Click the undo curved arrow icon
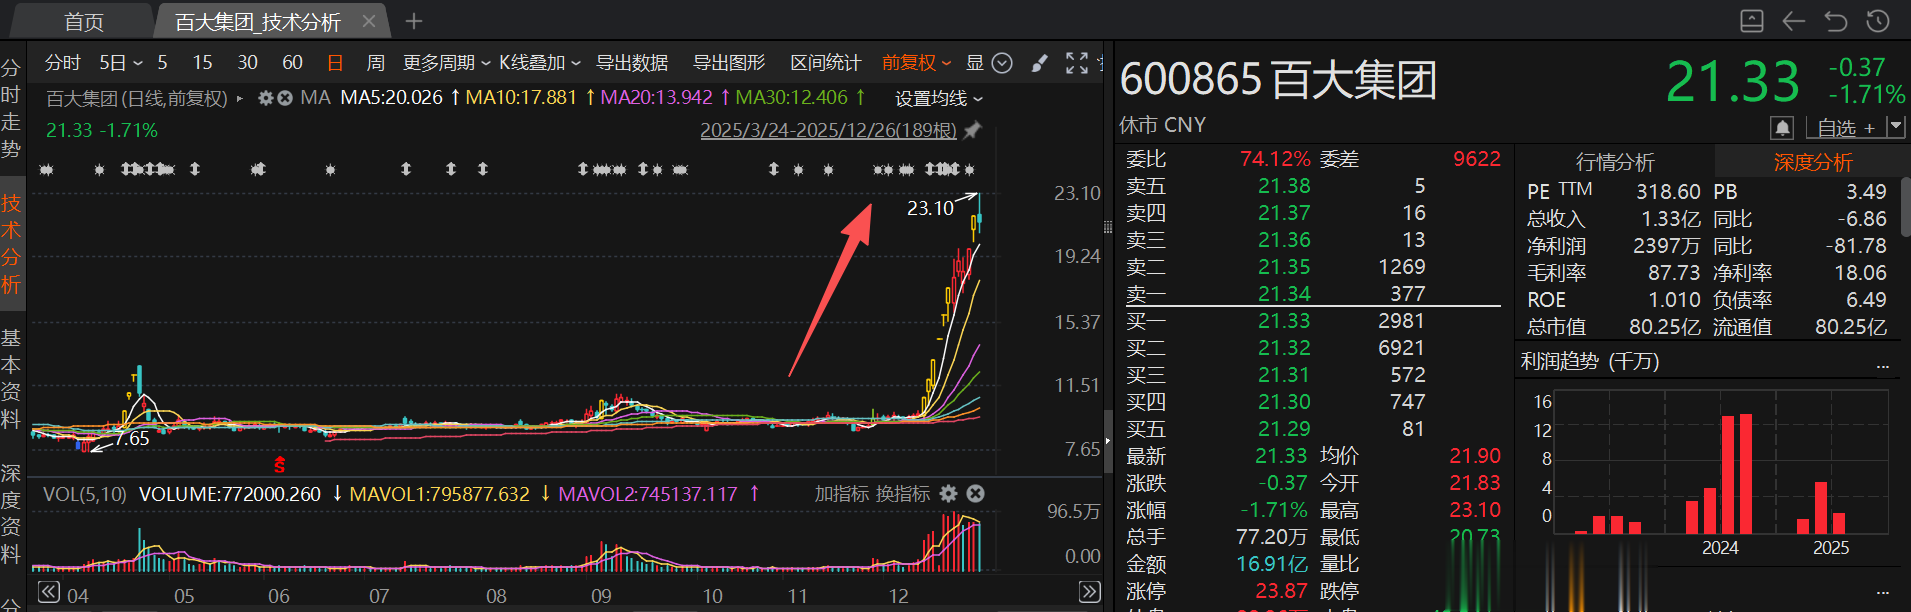 1835,20
